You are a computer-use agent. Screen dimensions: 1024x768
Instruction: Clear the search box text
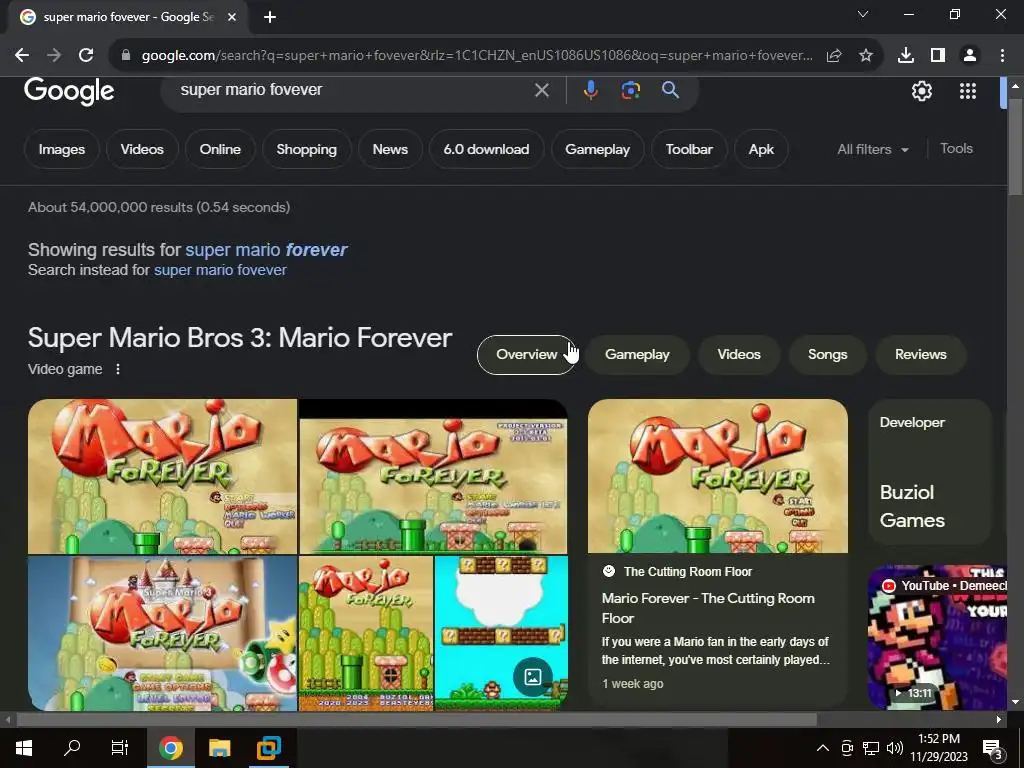[541, 90]
